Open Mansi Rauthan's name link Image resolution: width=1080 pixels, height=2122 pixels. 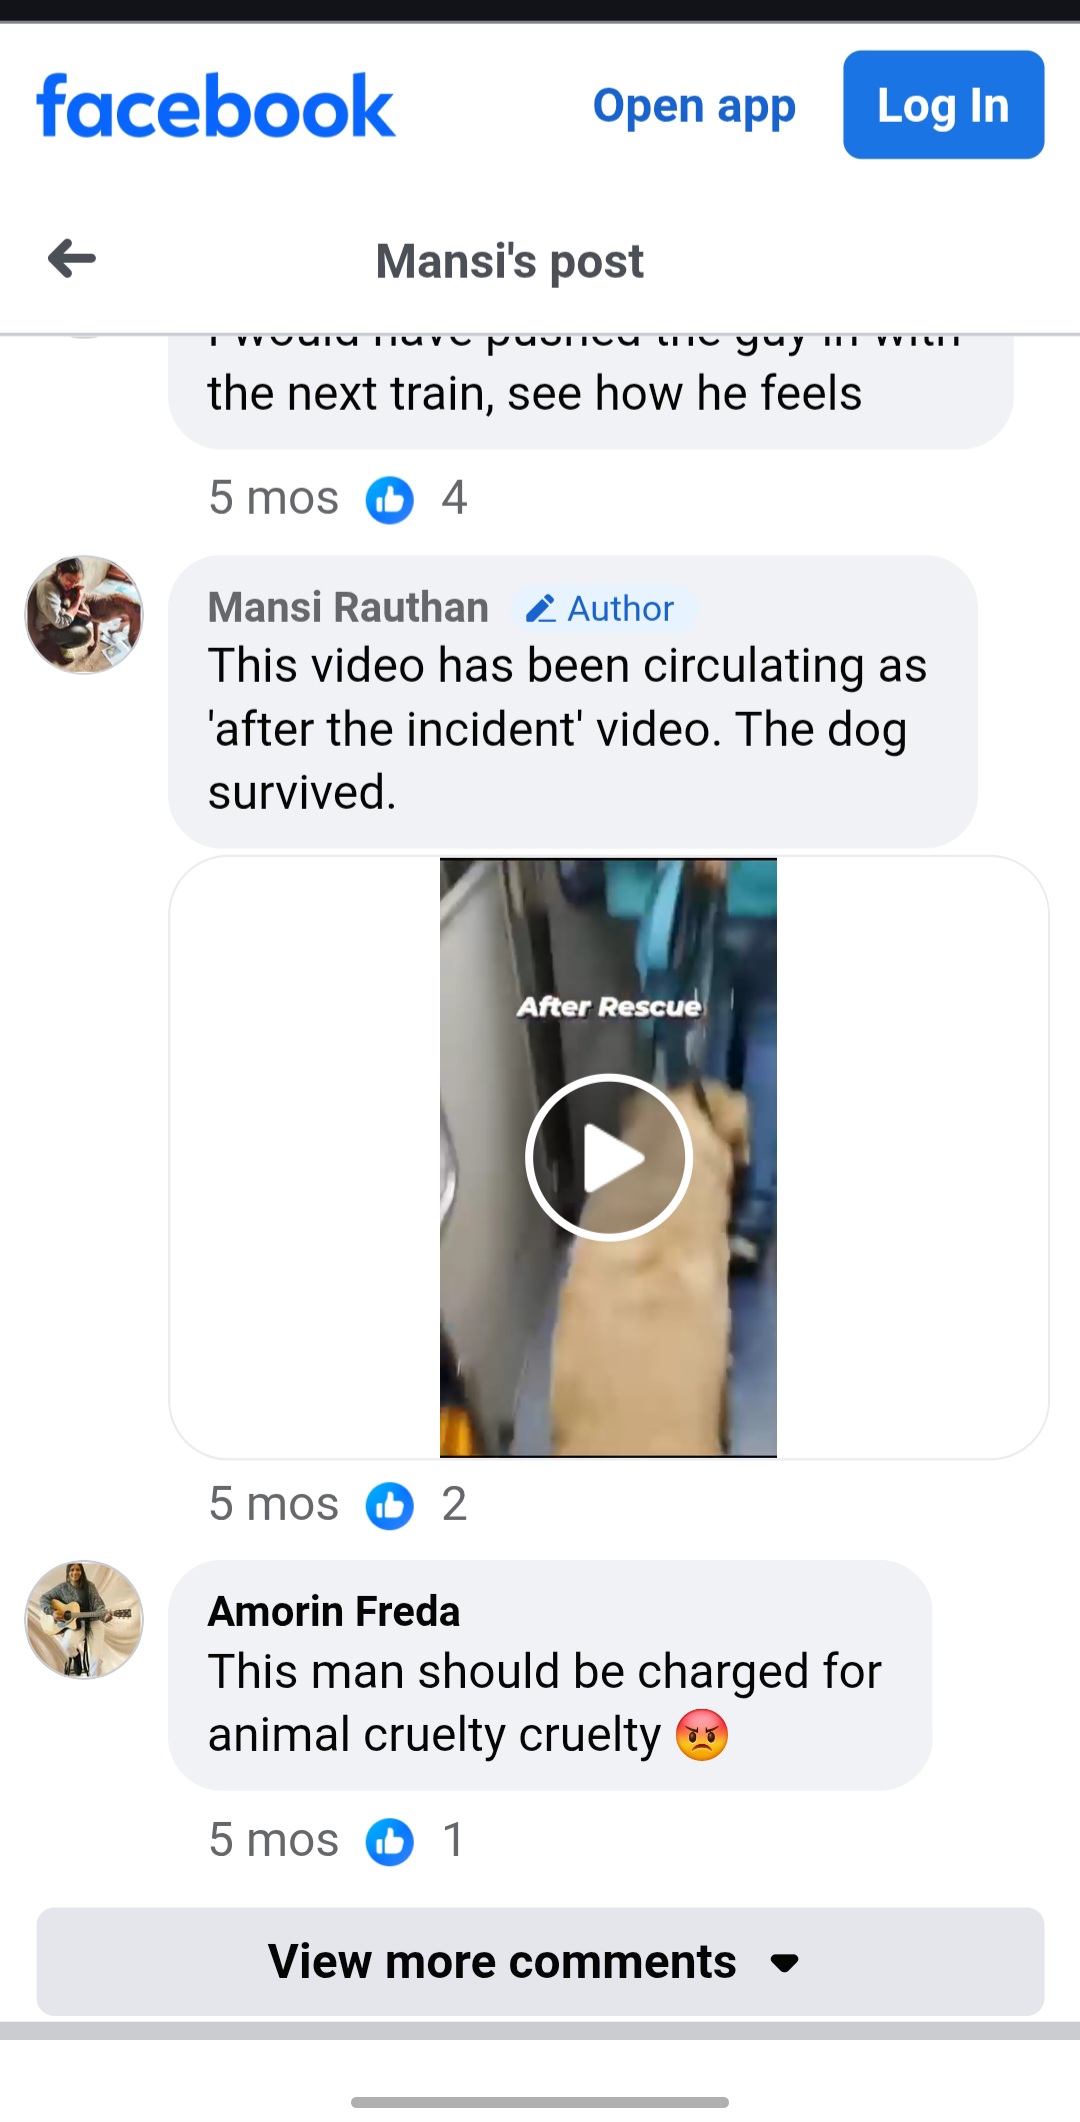tap(348, 607)
